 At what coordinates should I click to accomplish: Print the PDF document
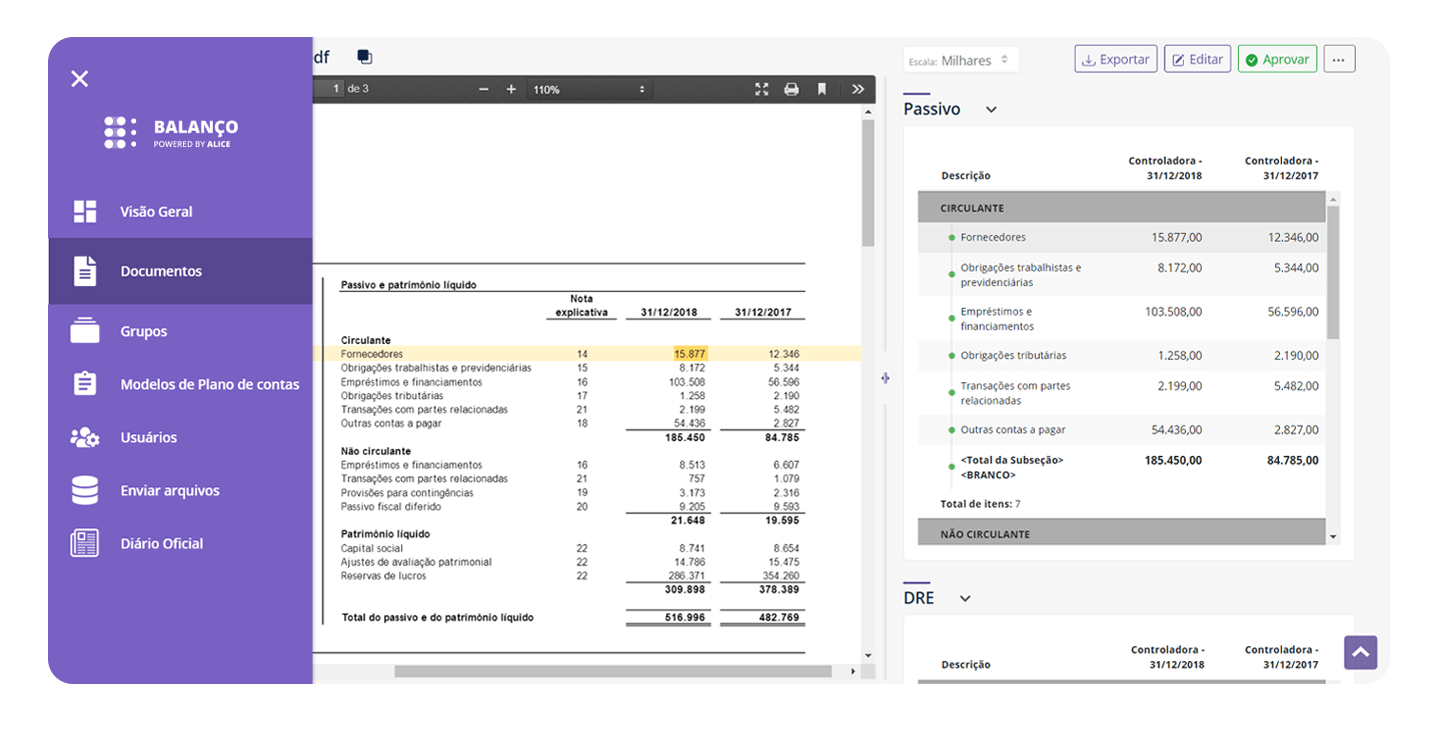click(x=790, y=89)
